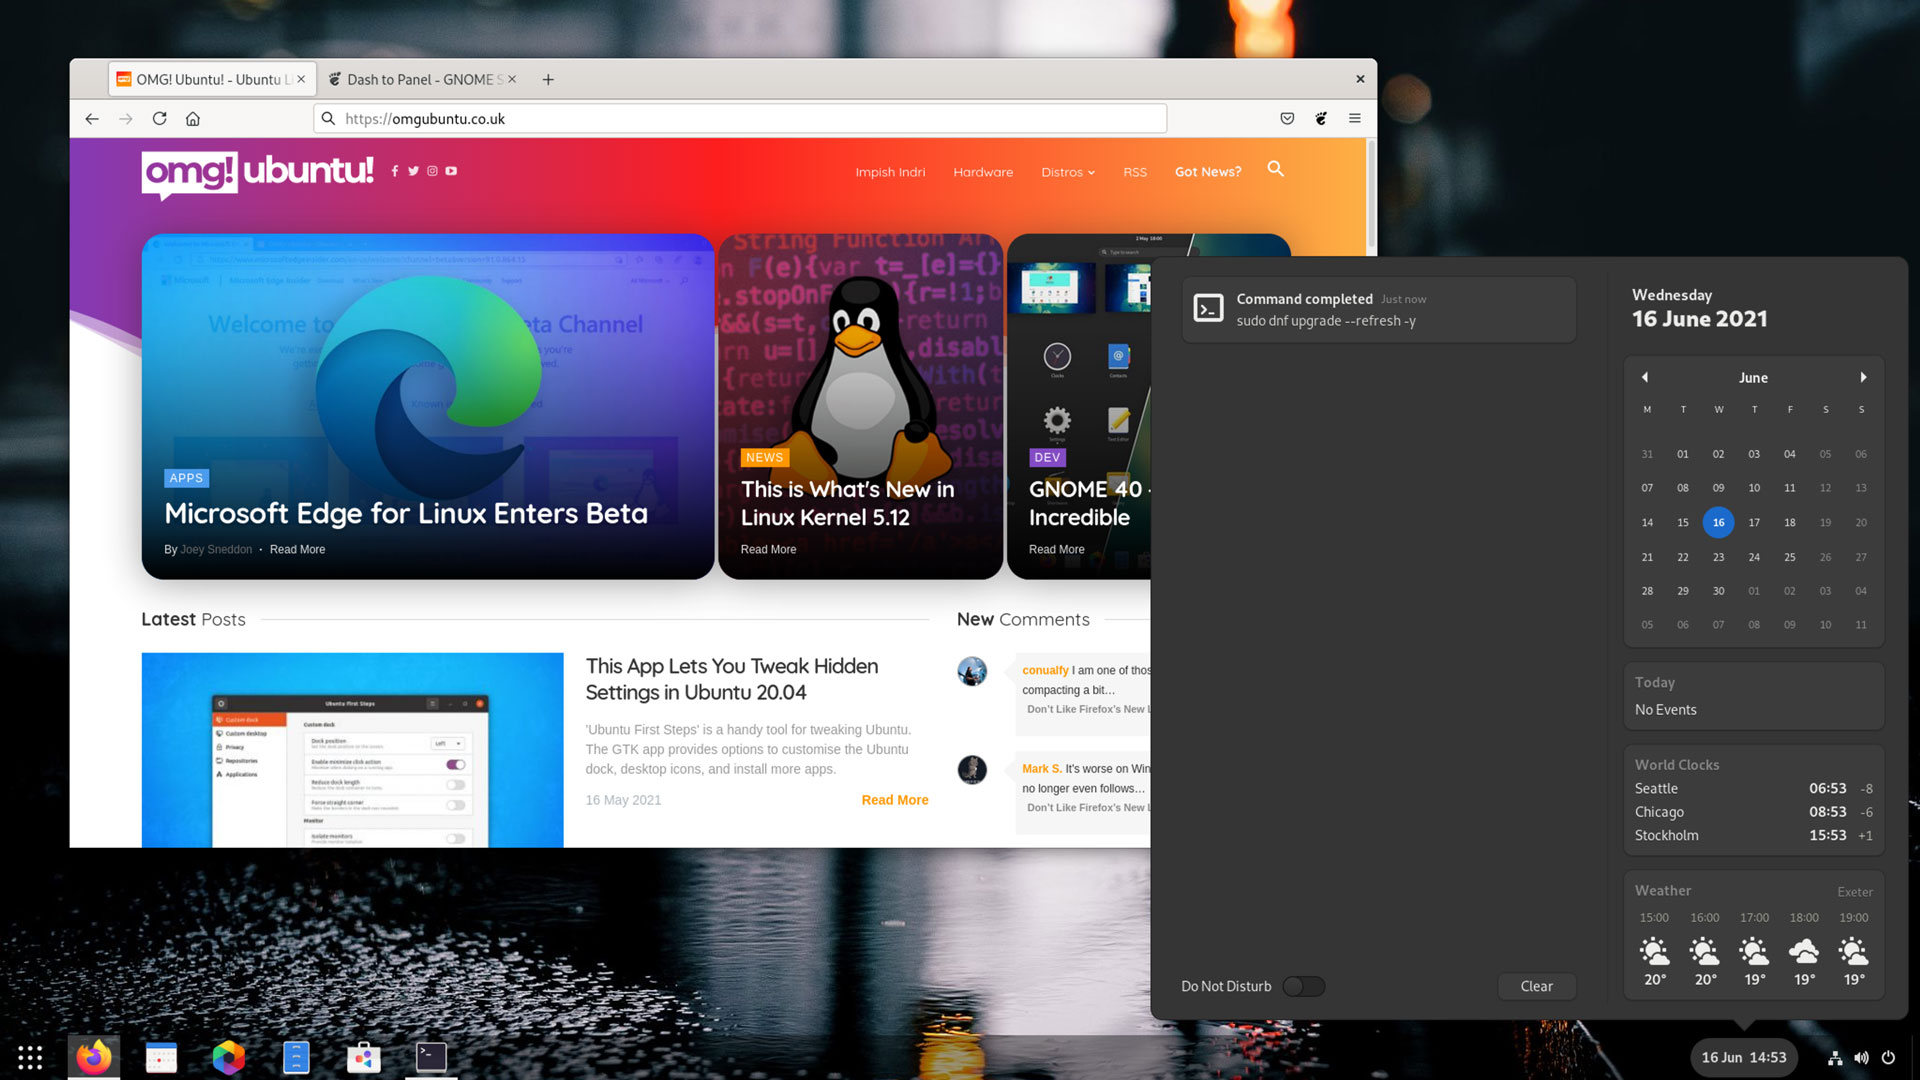
Task: Click Read More on Linux Kernel 5.12 card
Action: [x=768, y=550]
